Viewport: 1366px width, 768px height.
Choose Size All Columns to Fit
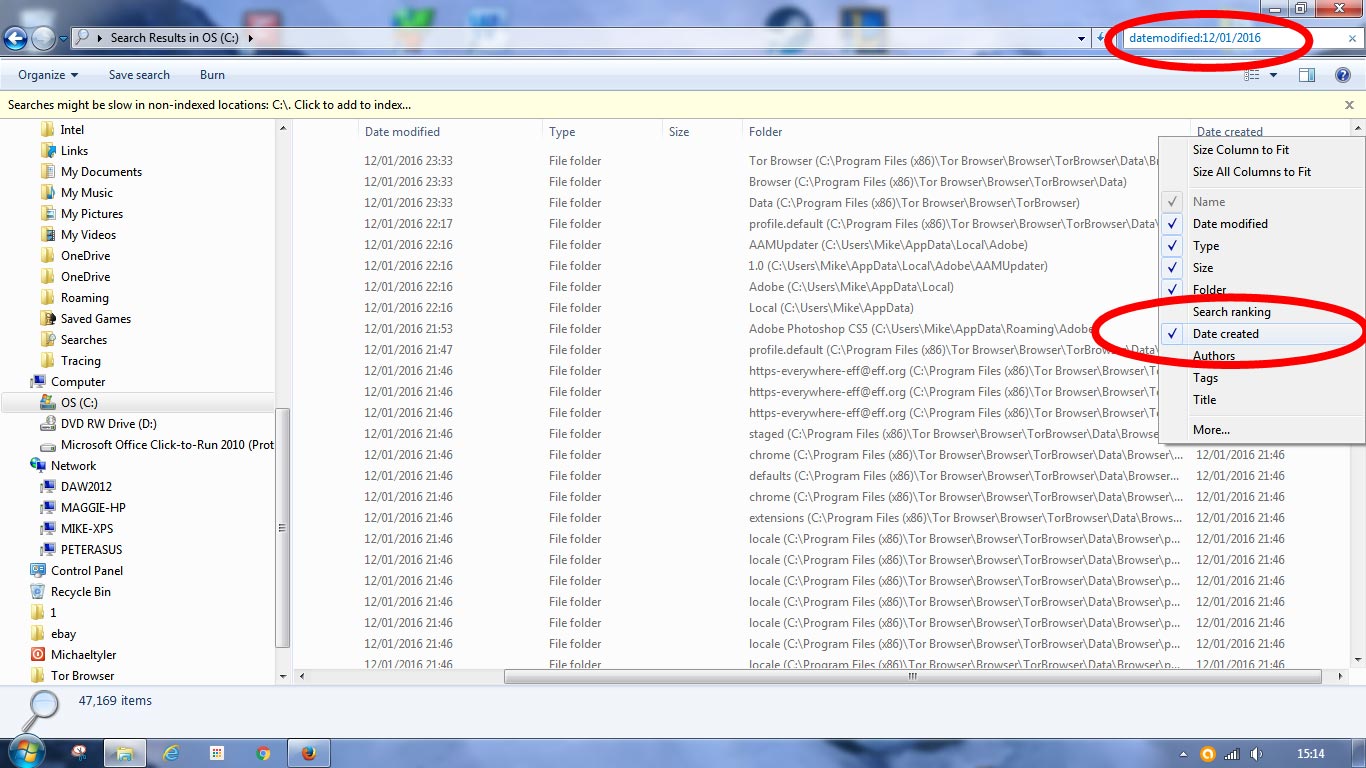[x=1262, y=172]
